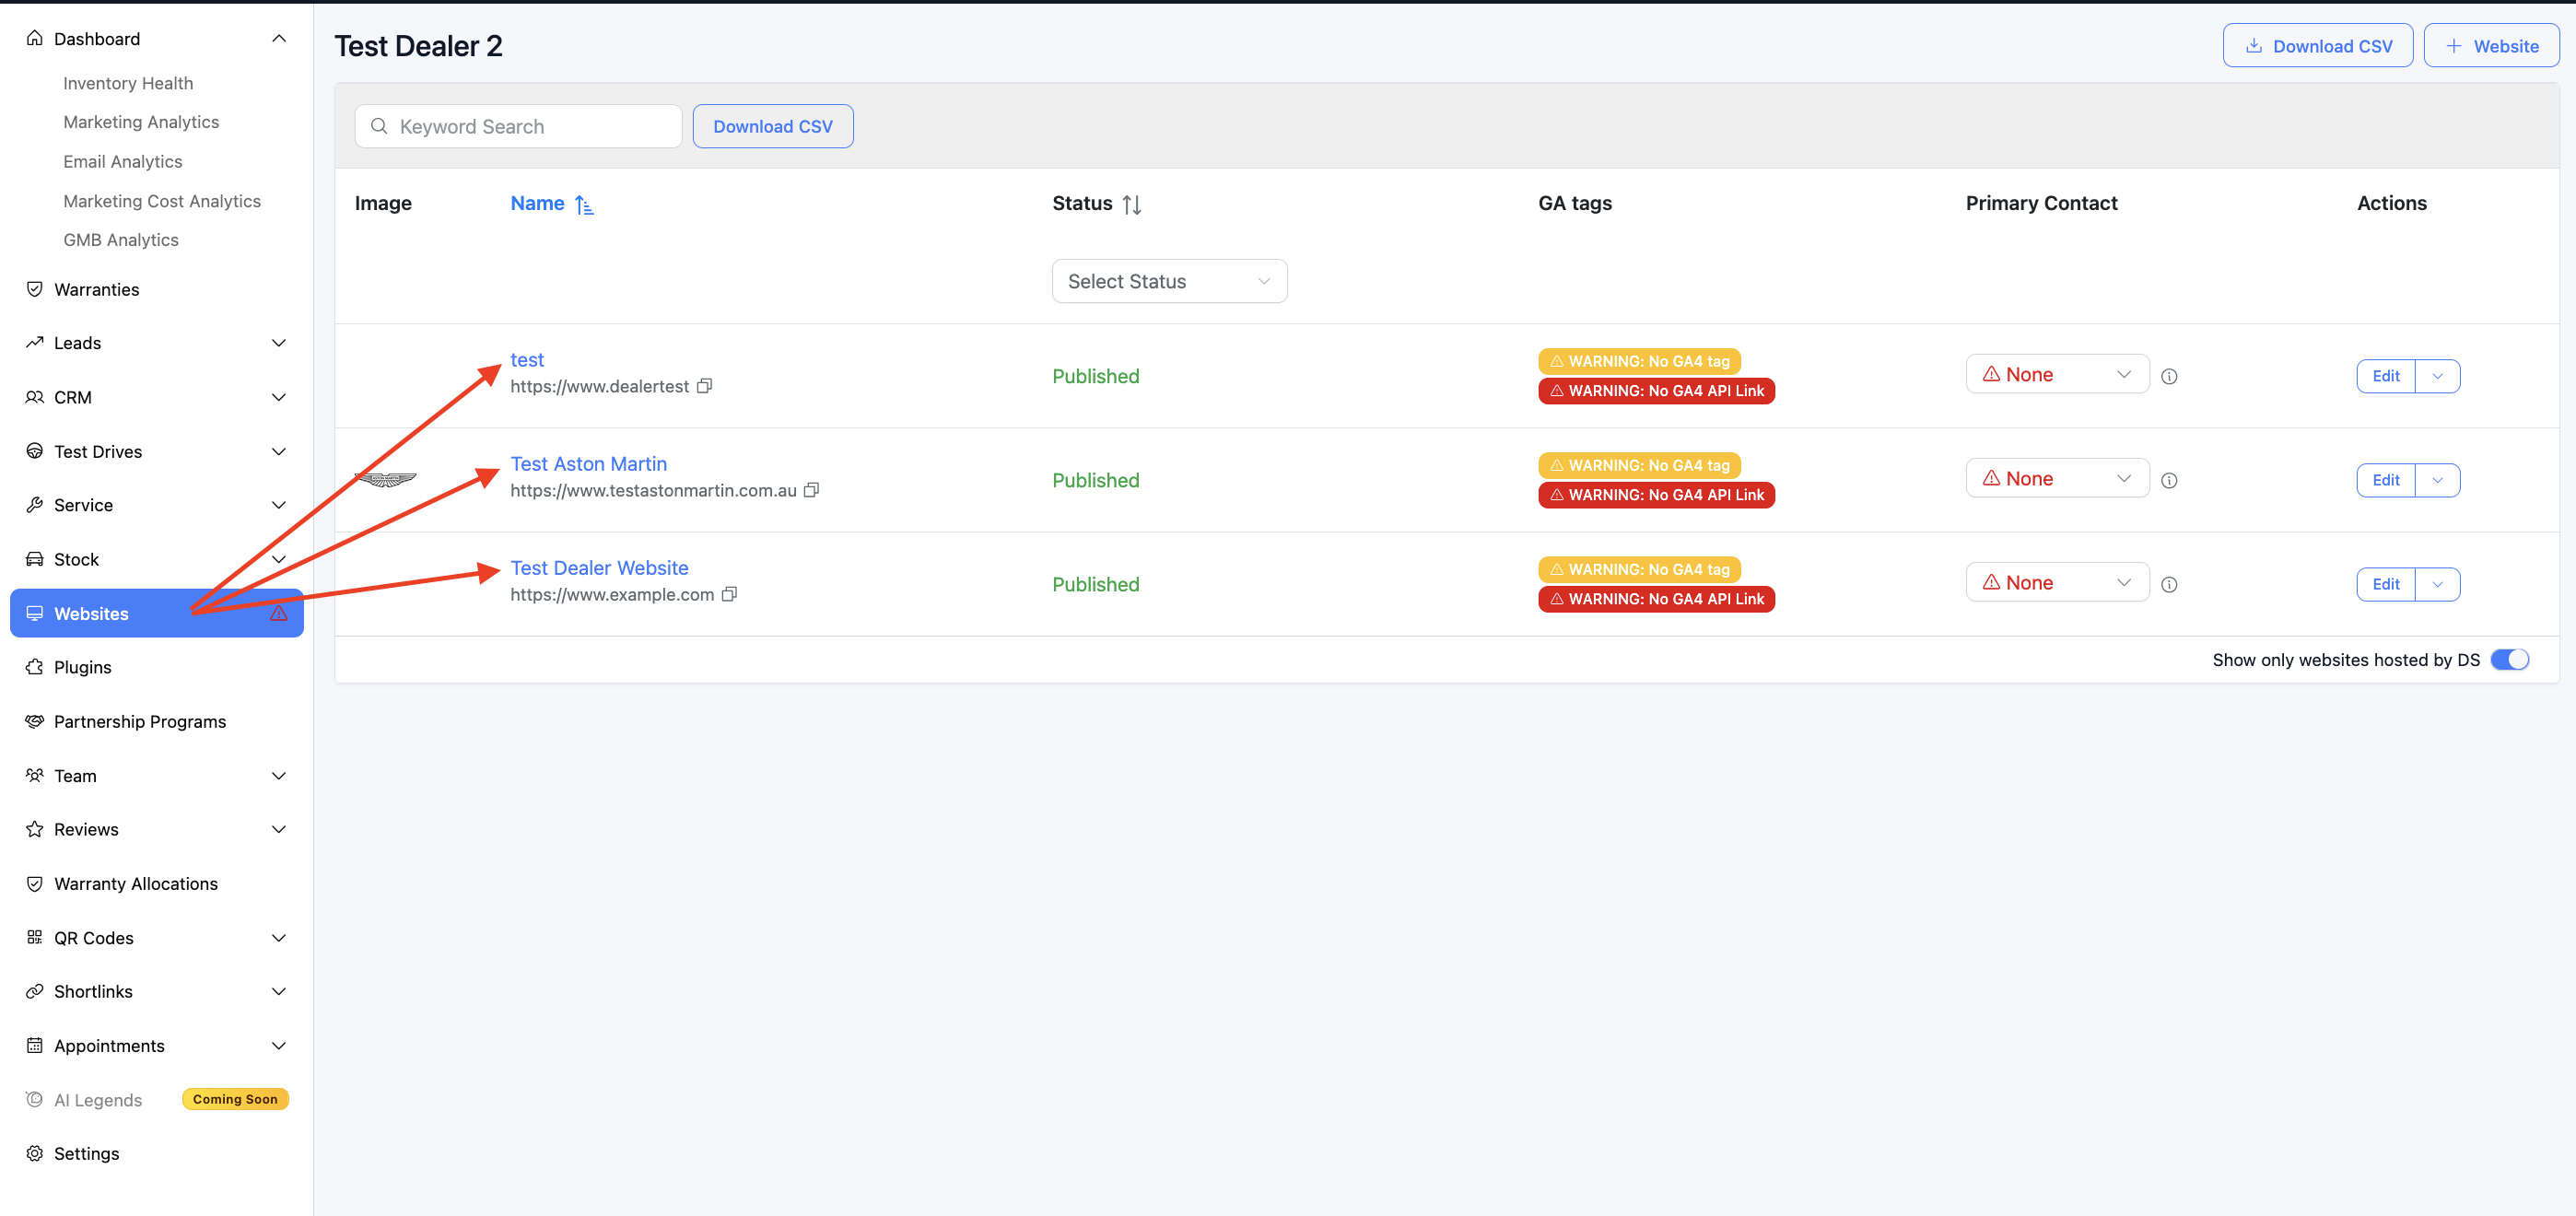Copy the example.com URL via icon
Image resolution: width=2576 pixels, height=1216 pixels.
pyautogui.click(x=729, y=594)
